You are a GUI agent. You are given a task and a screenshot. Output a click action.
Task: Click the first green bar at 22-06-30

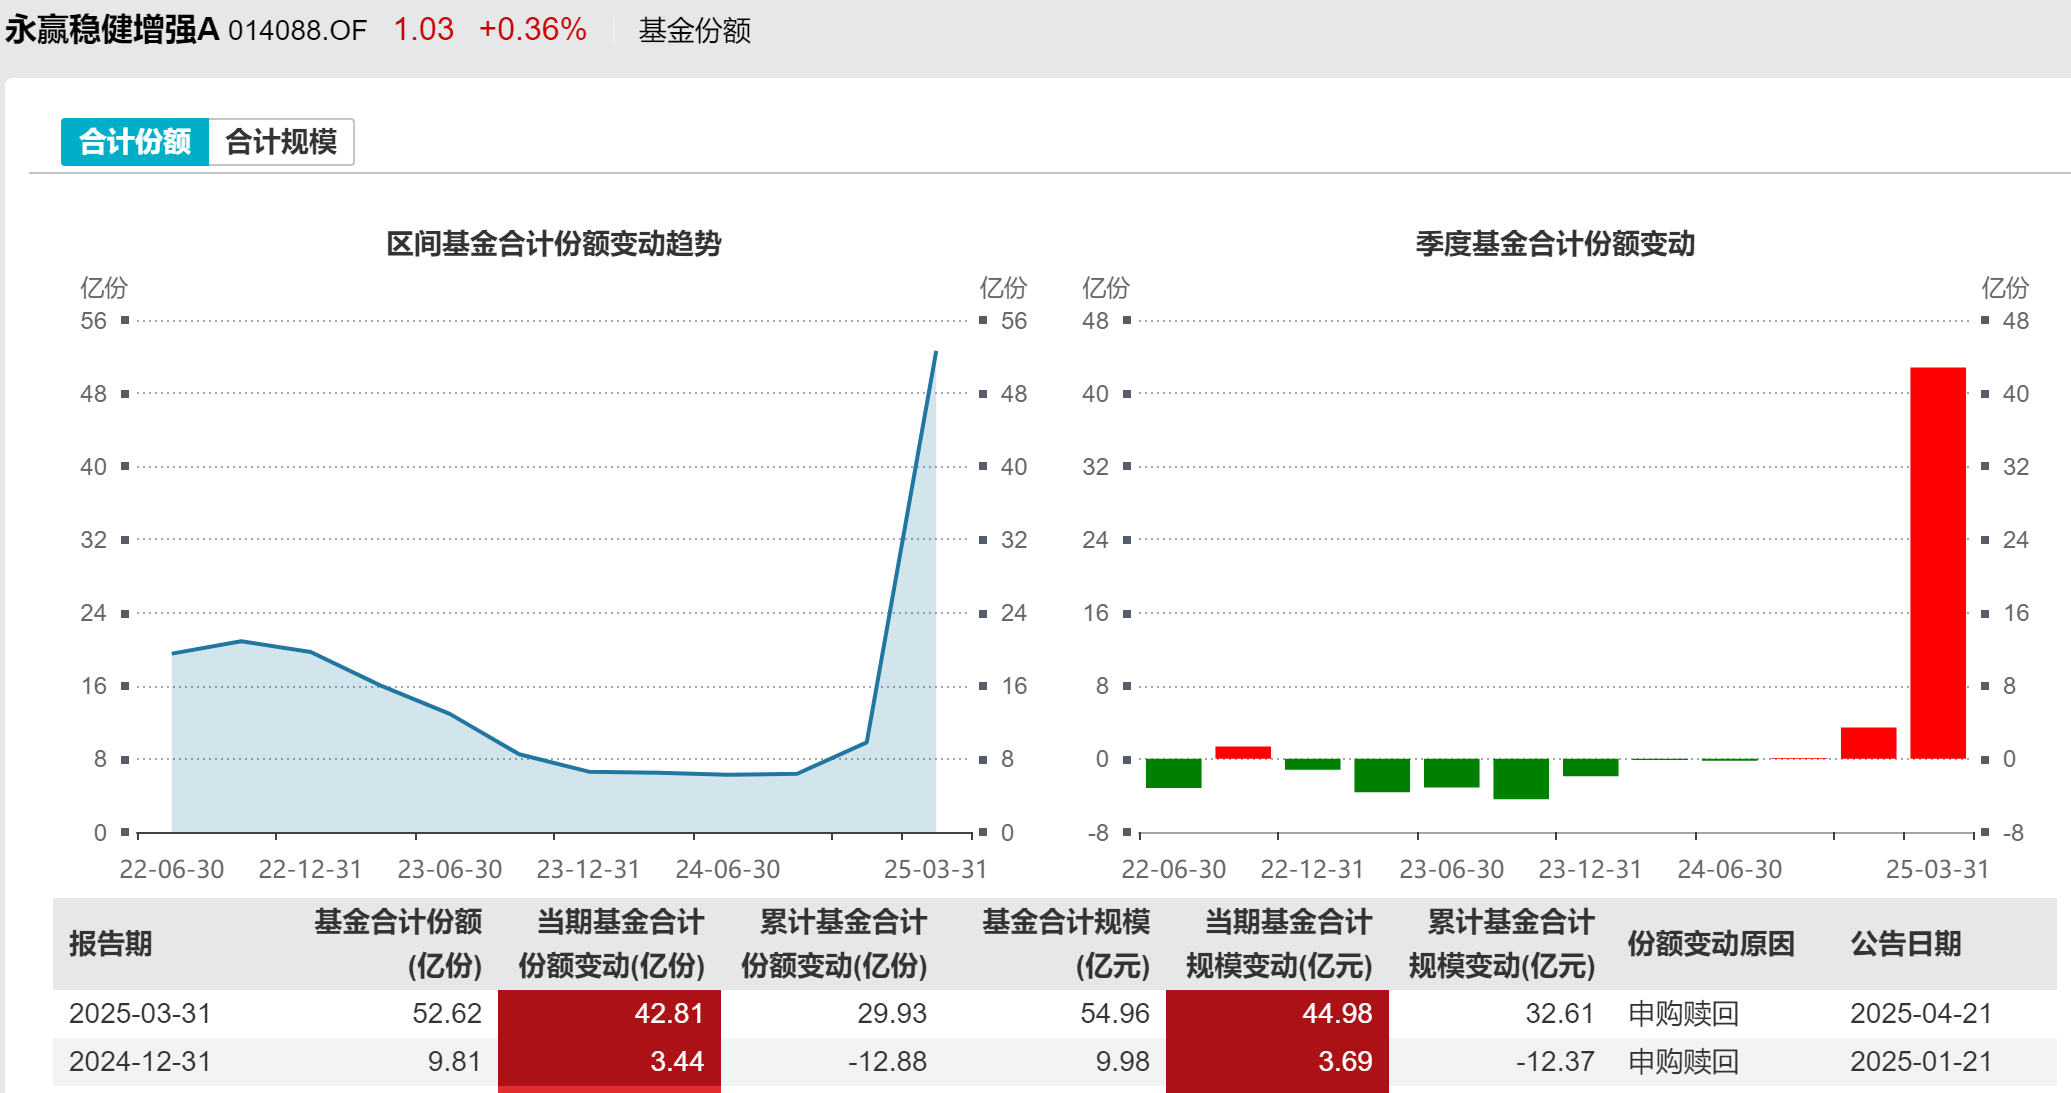click(x=1173, y=773)
